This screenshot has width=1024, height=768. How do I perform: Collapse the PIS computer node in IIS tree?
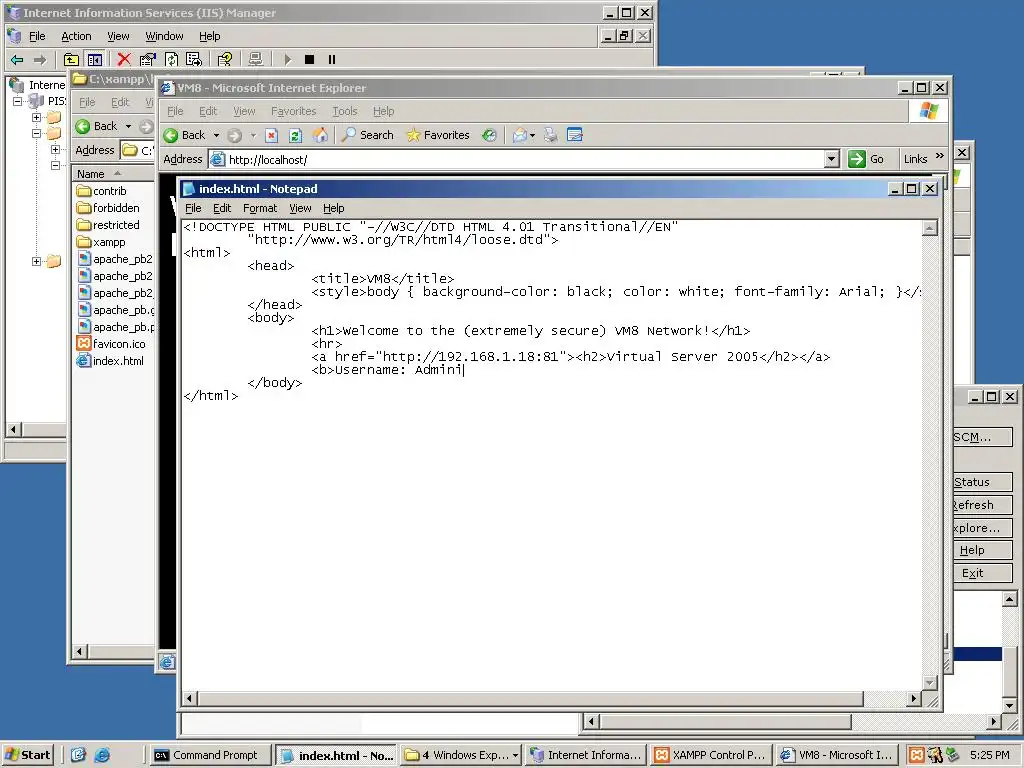[x=18, y=101]
